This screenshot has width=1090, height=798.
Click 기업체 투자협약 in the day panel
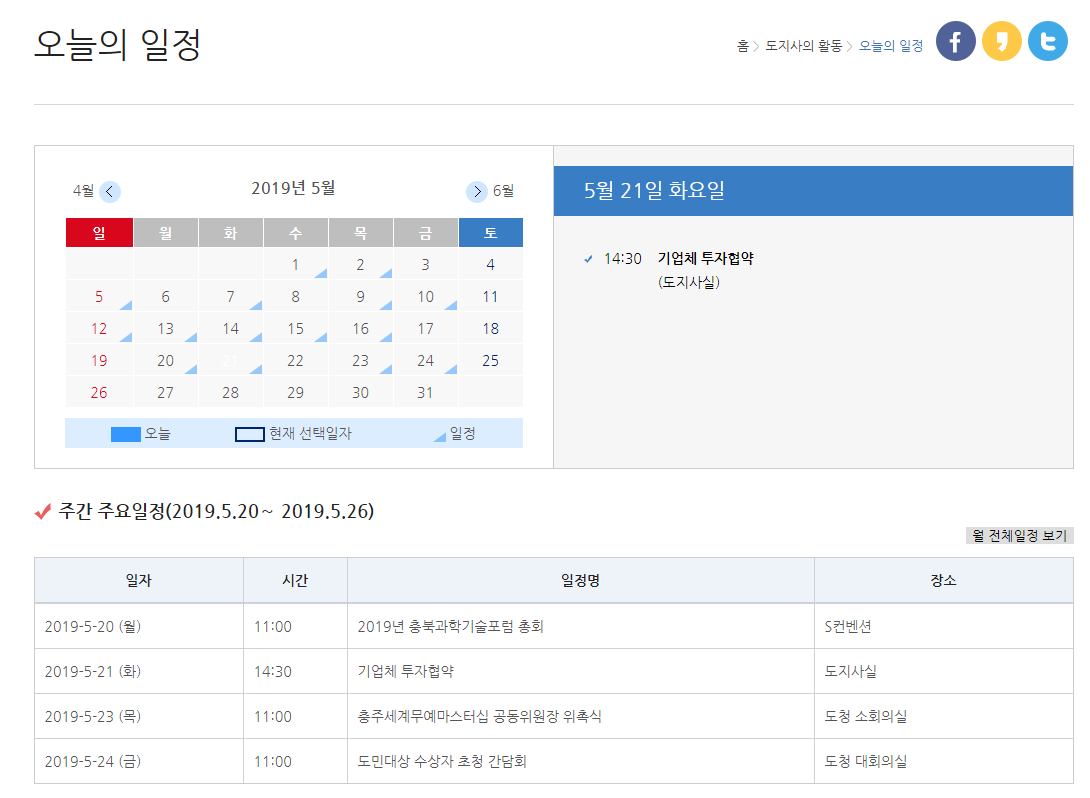705,258
